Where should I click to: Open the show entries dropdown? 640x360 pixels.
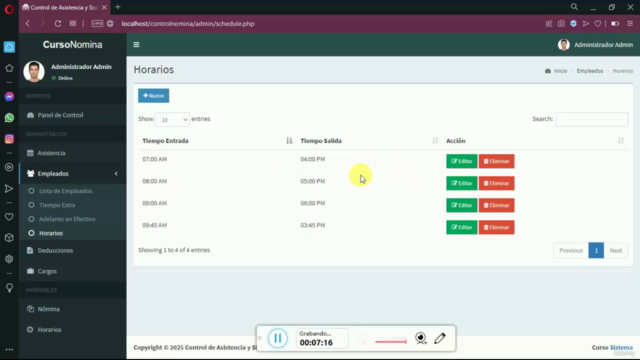[172, 120]
